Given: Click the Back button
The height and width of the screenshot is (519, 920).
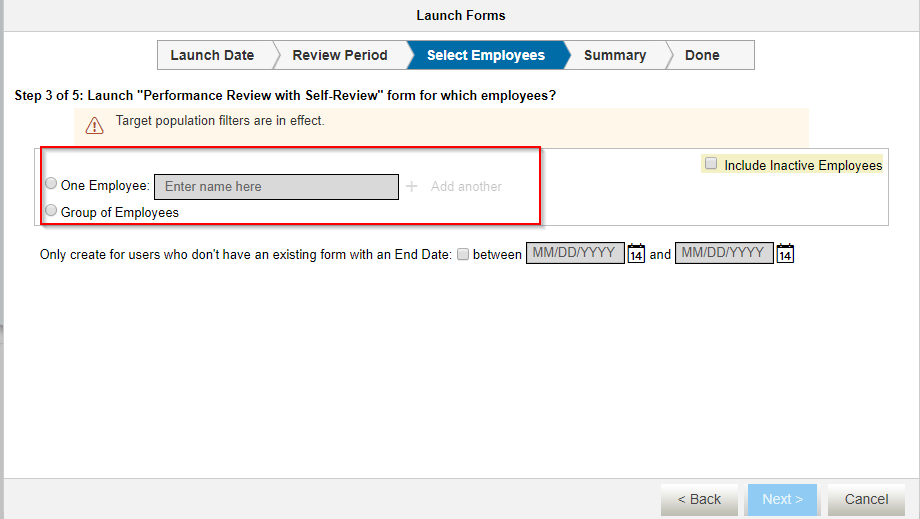Looking at the screenshot, I should click(x=699, y=499).
